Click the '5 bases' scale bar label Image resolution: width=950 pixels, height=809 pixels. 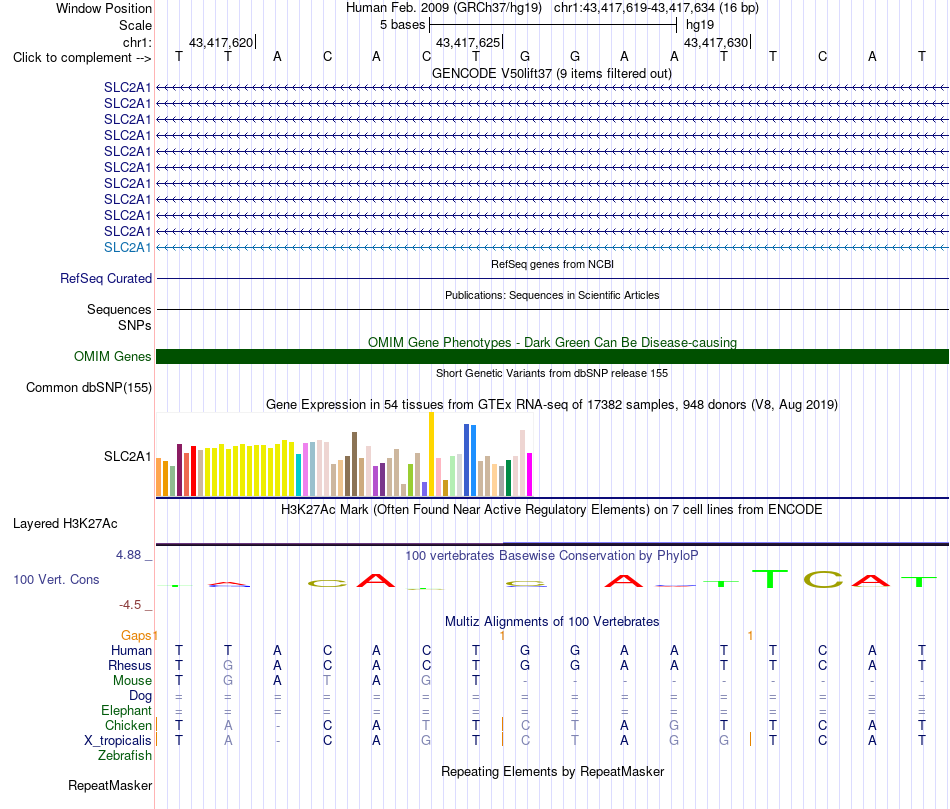(402, 25)
